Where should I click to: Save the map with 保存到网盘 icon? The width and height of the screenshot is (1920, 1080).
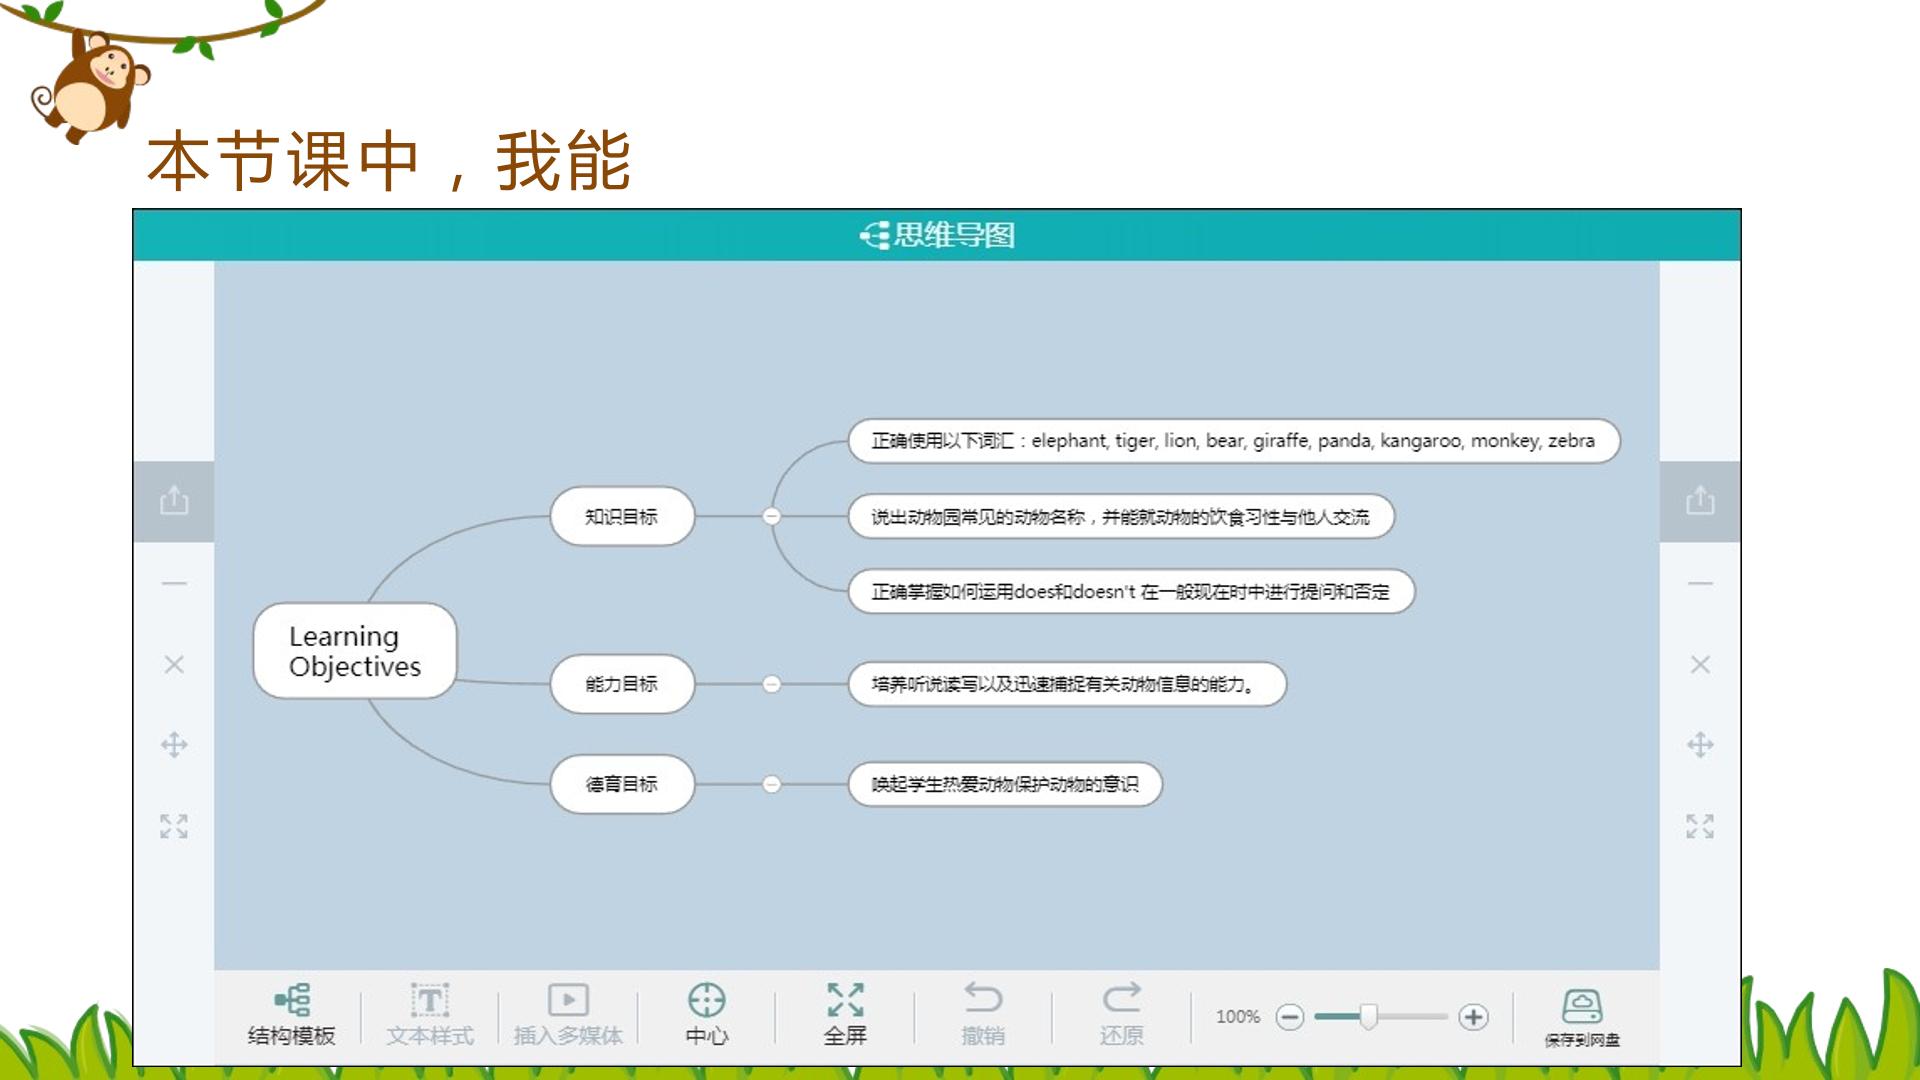point(1582,1005)
